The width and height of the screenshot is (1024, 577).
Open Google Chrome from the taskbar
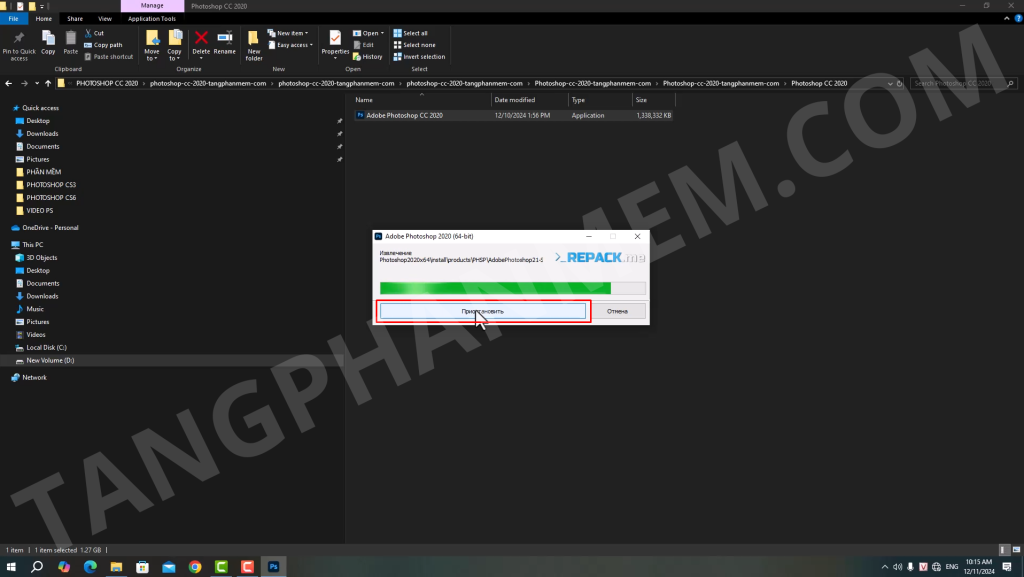pyautogui.click(x=195, y=566)
